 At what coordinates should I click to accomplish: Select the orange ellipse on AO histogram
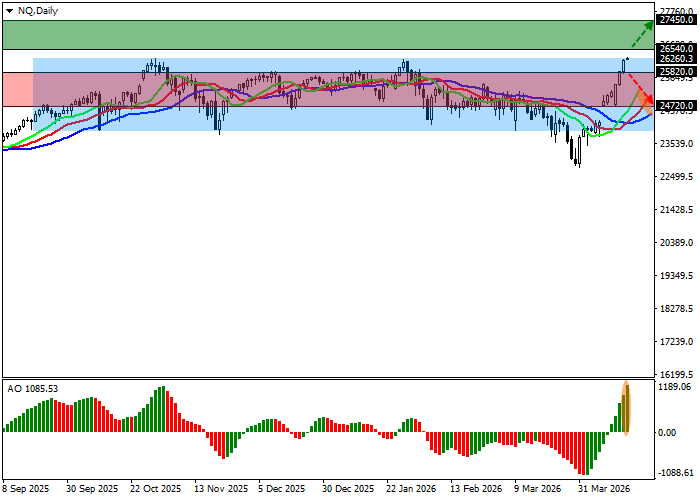[626, 408]
